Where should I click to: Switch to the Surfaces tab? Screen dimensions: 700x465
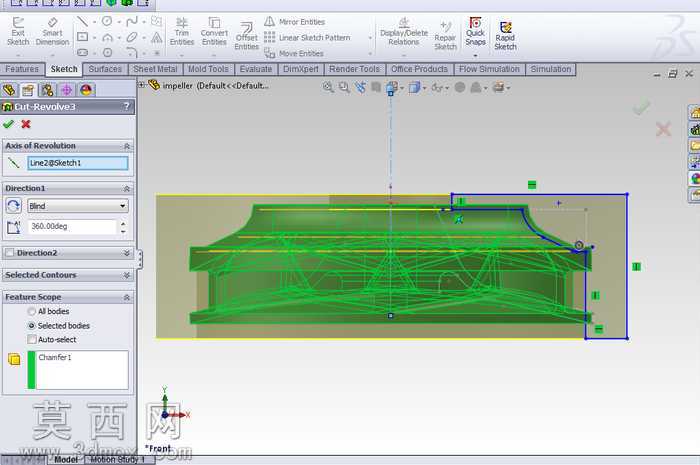tap(105, 69)
